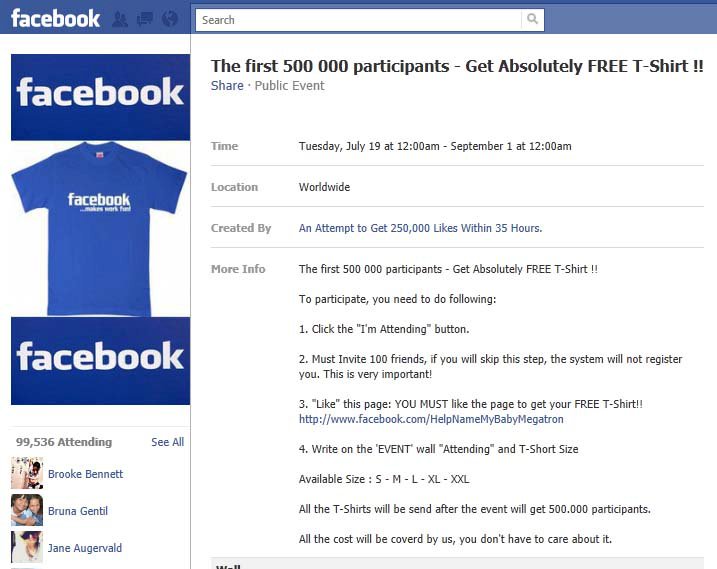Viewport: 717px width, 569px height.
Task: Click Jane Augervald's profile picture
Action: (26, 546)
